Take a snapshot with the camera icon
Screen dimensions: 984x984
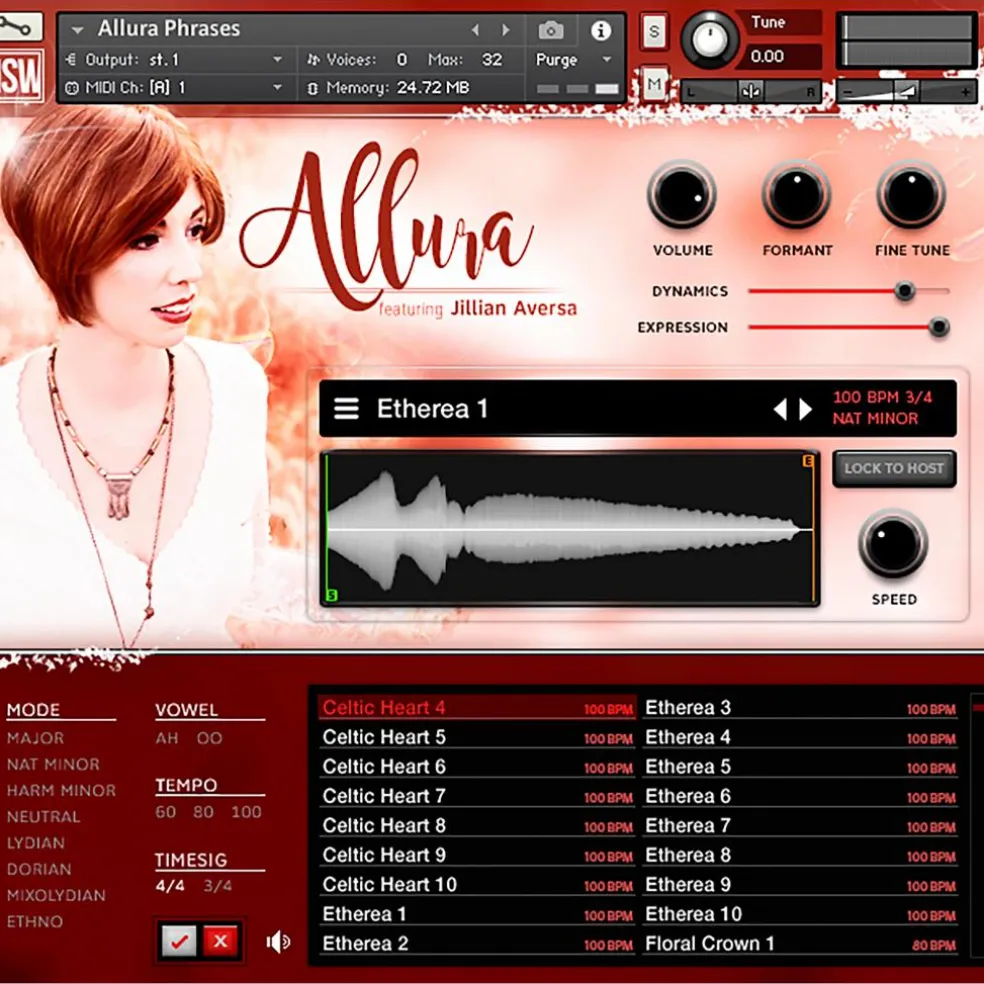[550, 29]
